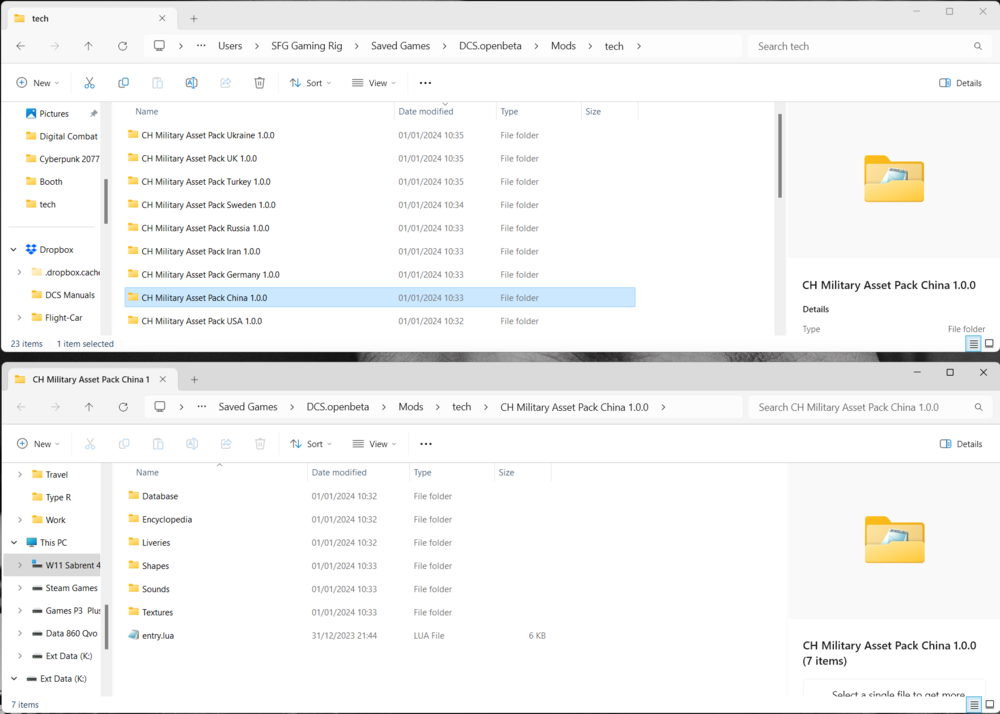Select Encyclopedia folder
The width and height of the screenshot is (1000, 714).
coord(338,520)
